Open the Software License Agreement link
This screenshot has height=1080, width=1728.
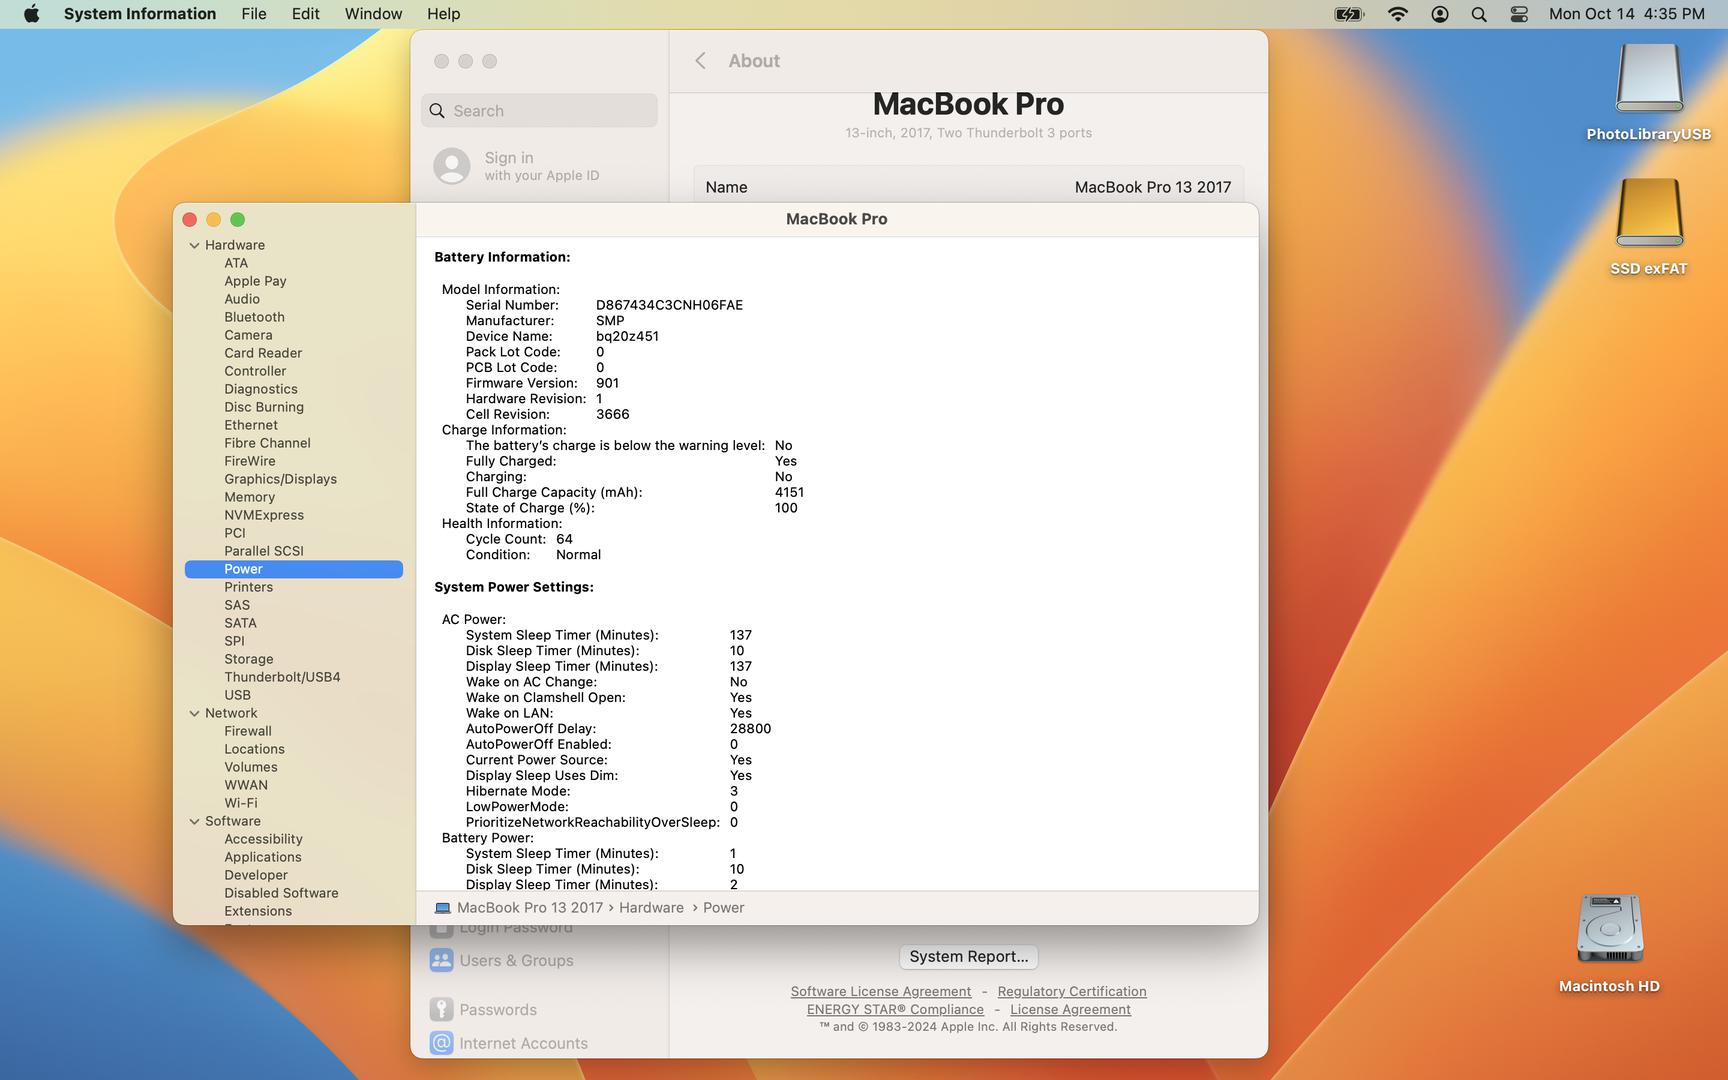pyautogui.click(x=881, y=992)
